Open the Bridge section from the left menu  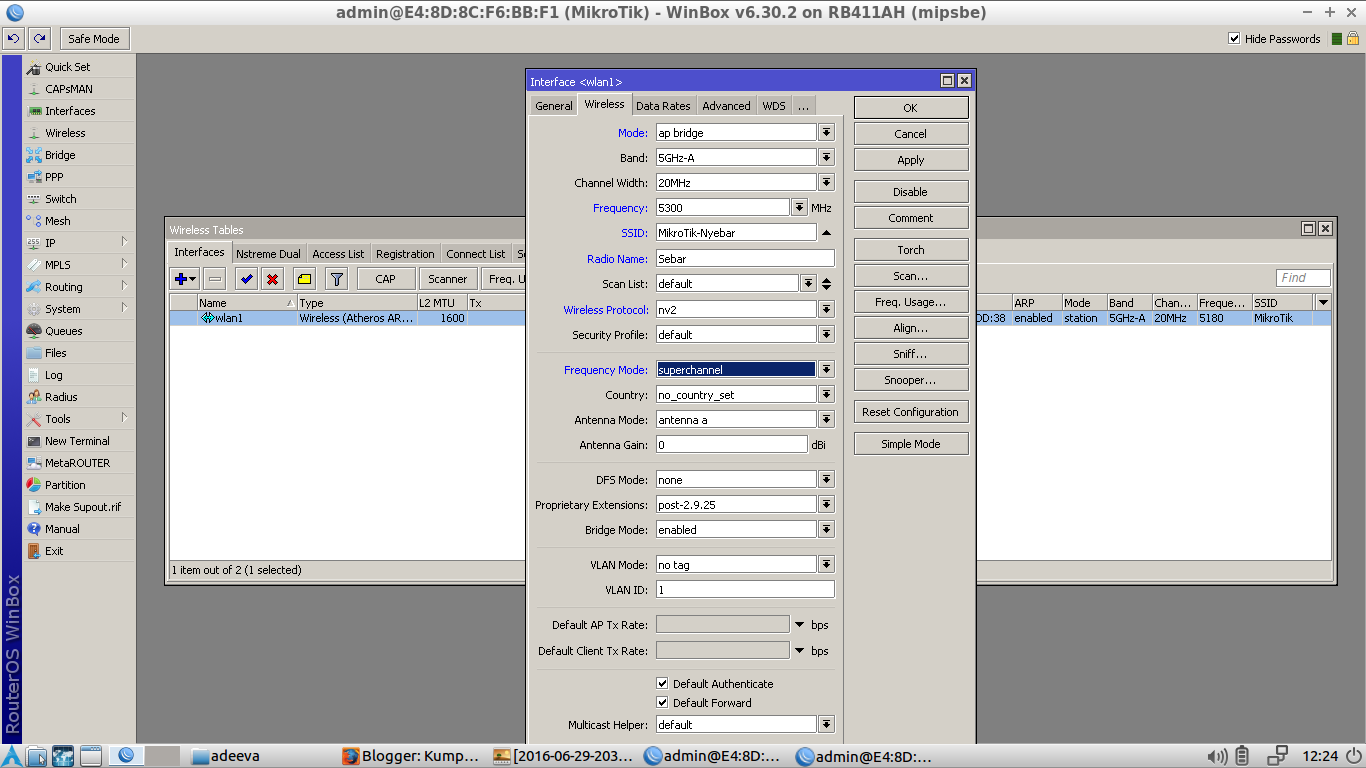[x=60, y=155]
